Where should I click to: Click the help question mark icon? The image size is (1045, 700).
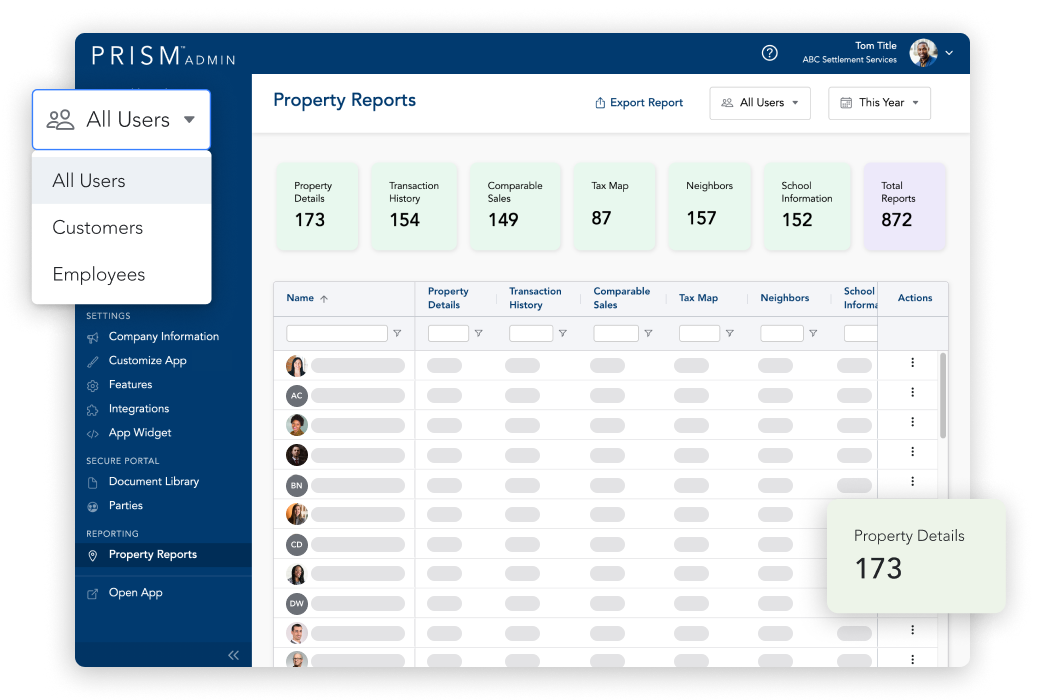(x=769, y=53)
